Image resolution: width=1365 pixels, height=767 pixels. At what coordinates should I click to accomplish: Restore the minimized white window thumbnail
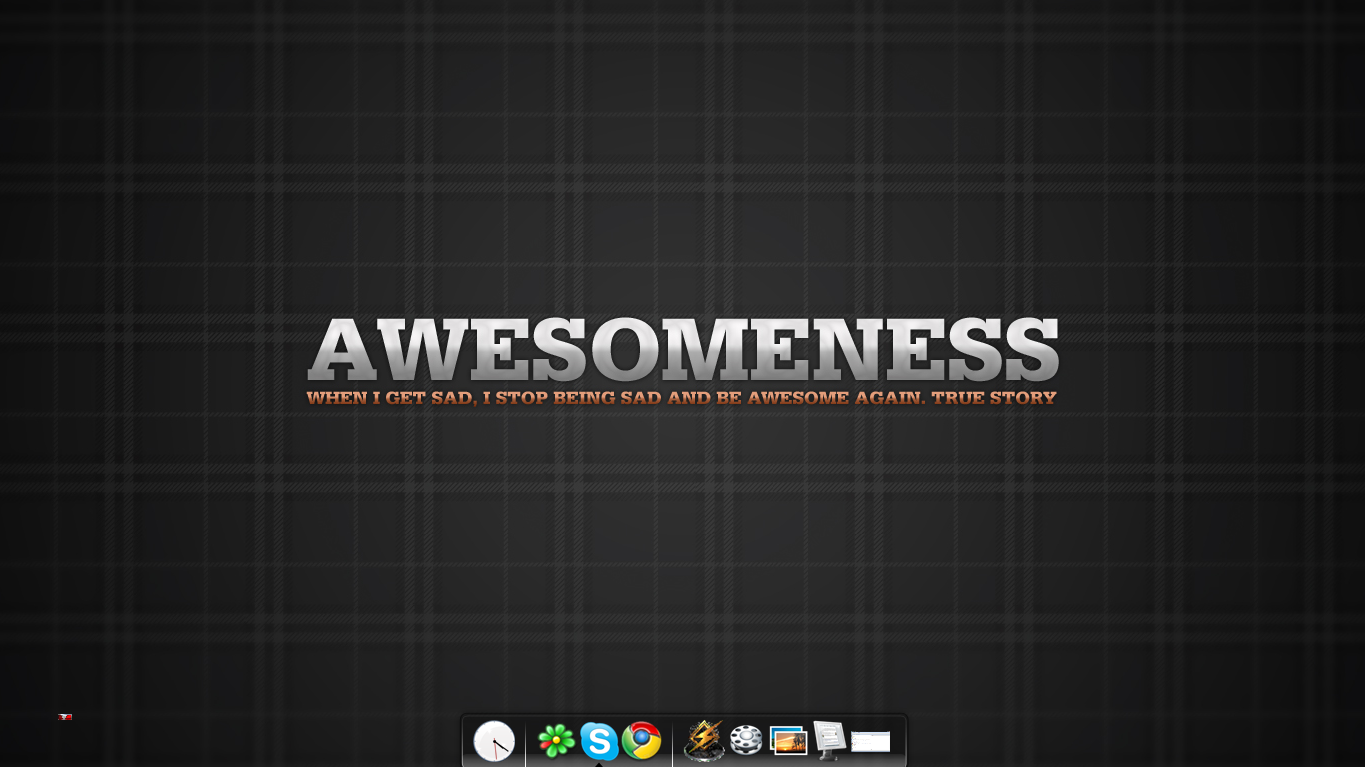(x=871, y=741)
